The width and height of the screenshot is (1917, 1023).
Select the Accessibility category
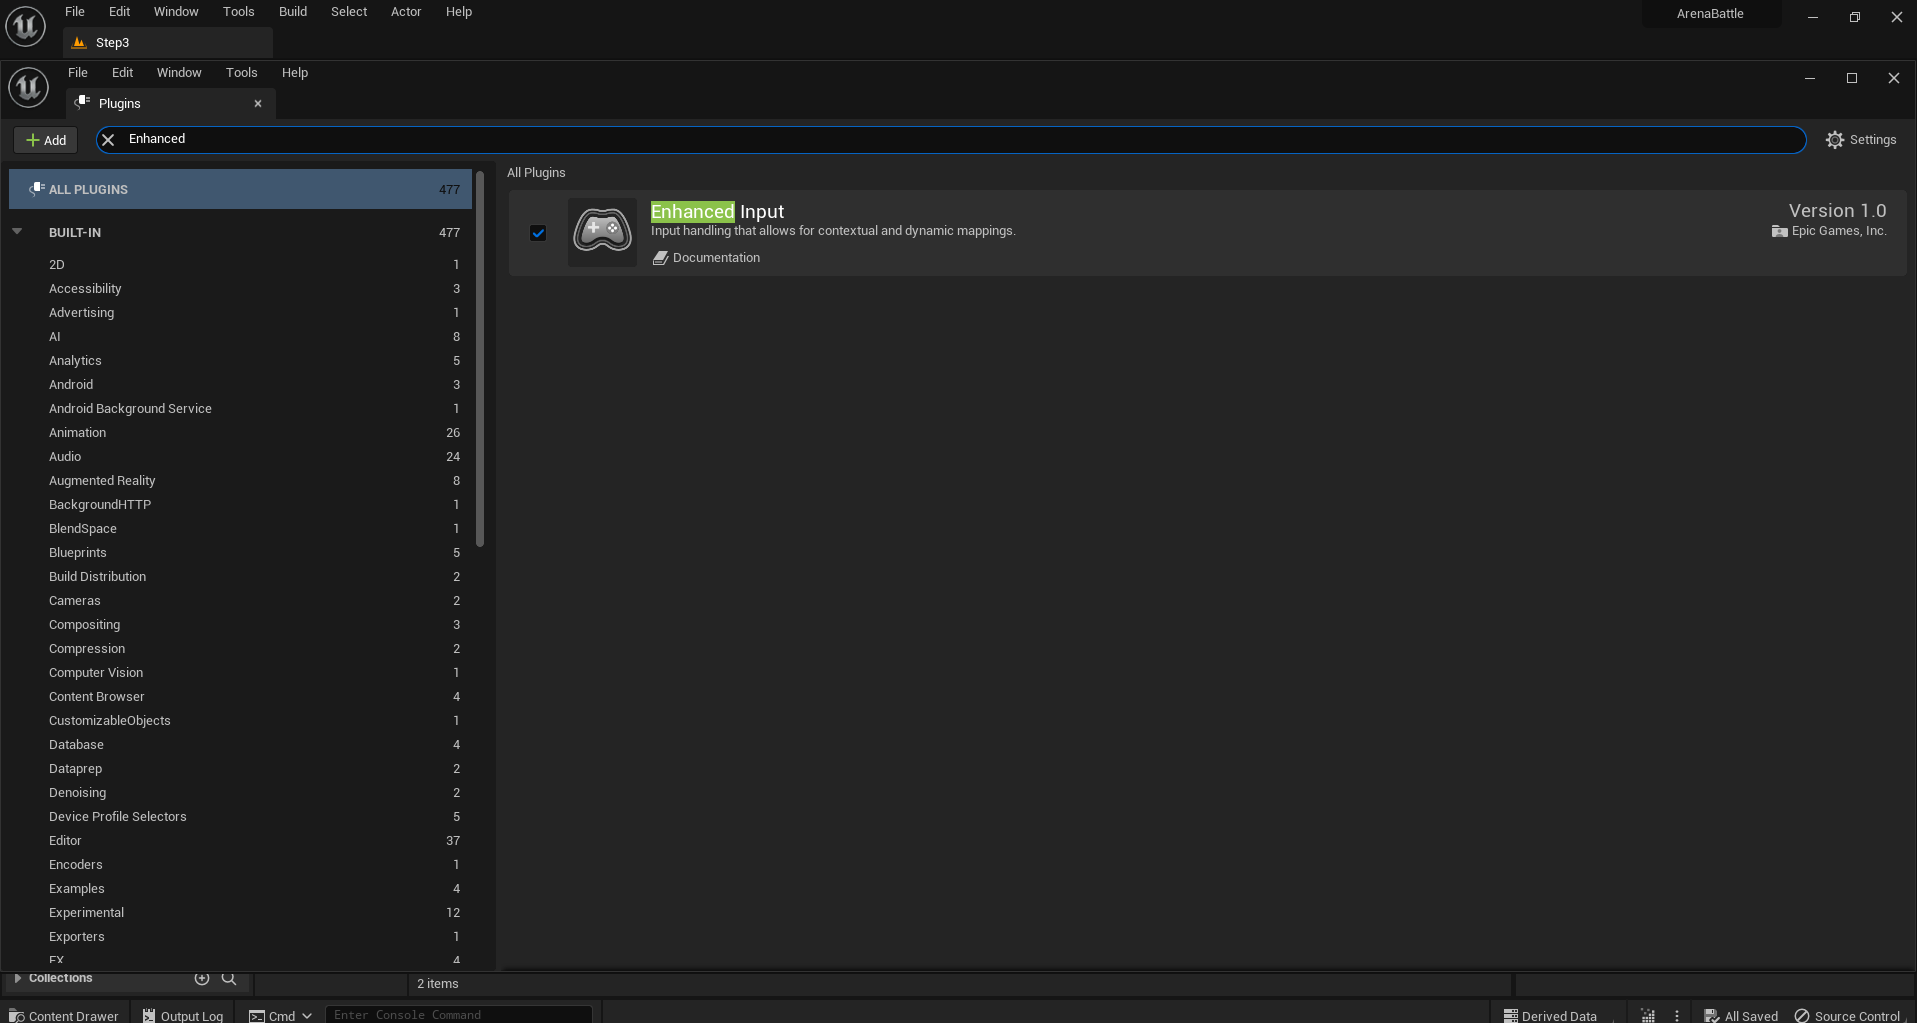click(240, 289)
